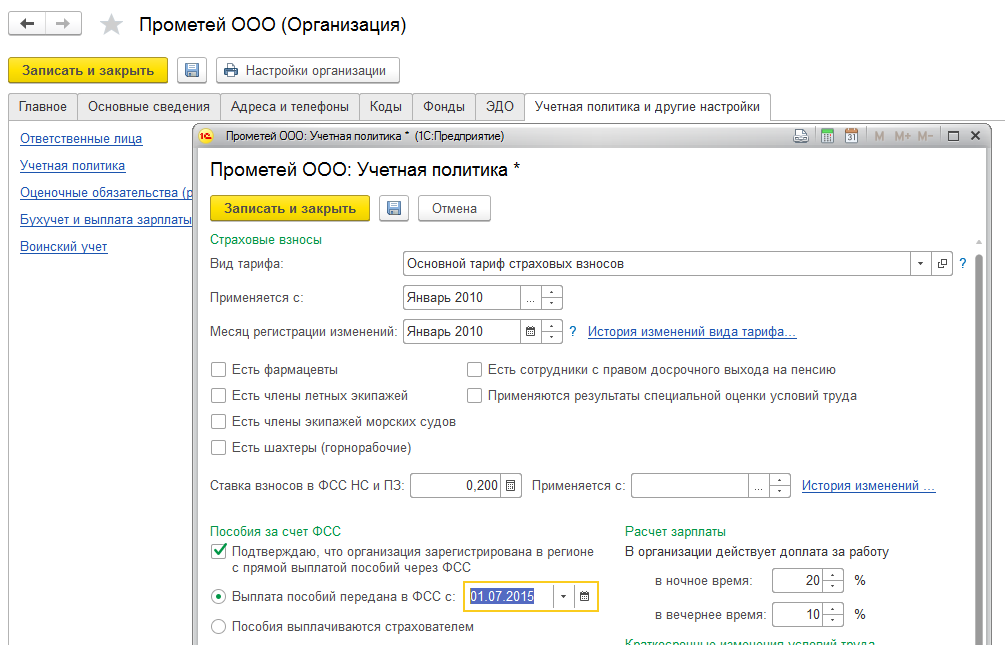Click the Отмена button
The image size is (1005, 645).
[x=454, y=208]
